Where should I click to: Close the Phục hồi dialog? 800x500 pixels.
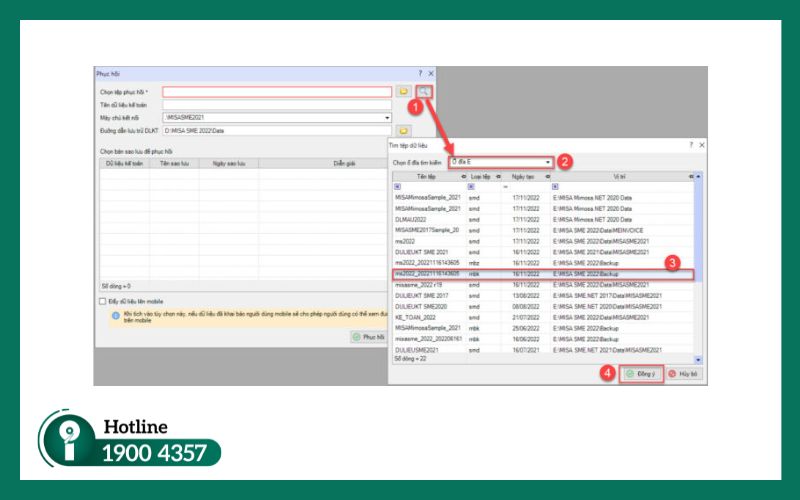tap(431, 73)
